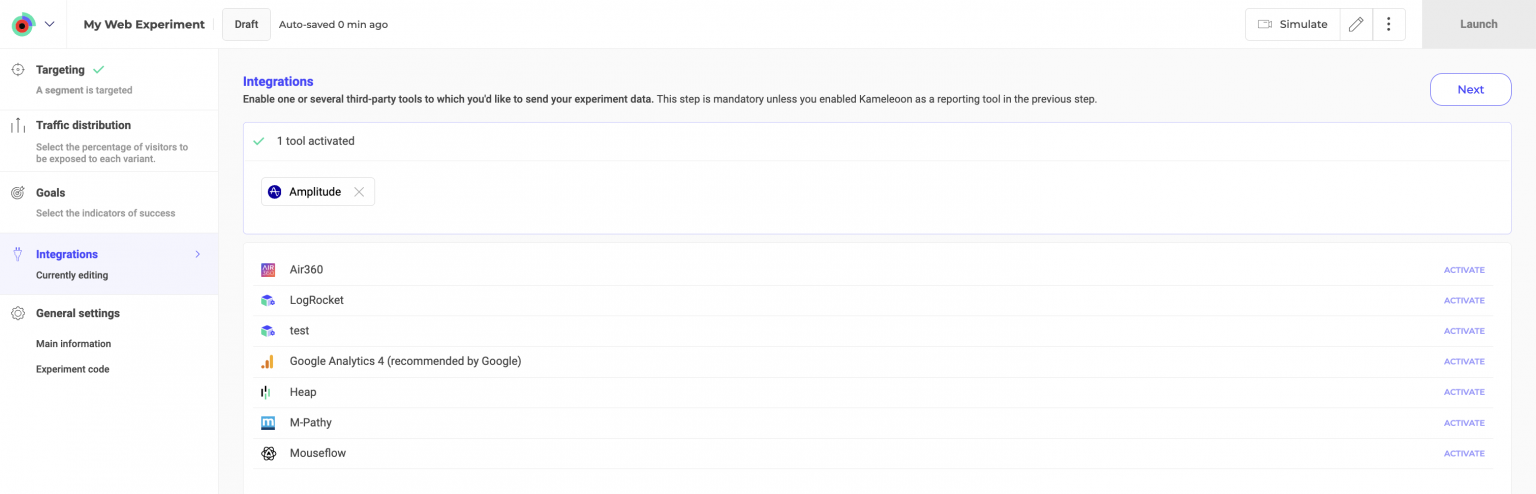Click the Simulate button
The width and height of the screenshot is (1536, 494).
[1292, 24]
